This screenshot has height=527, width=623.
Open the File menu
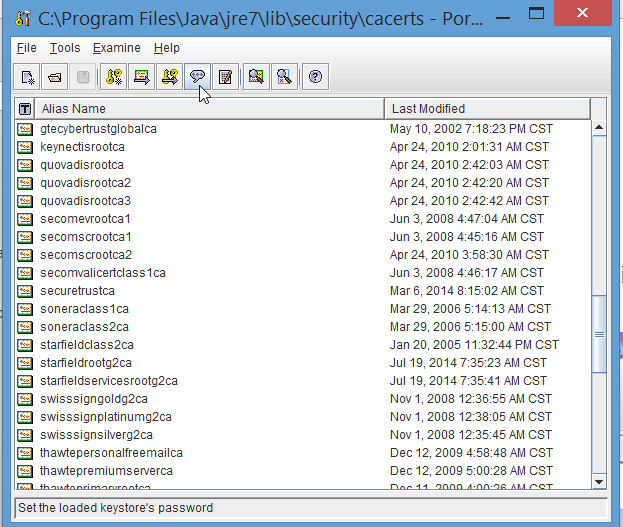(x=27, y=48)
